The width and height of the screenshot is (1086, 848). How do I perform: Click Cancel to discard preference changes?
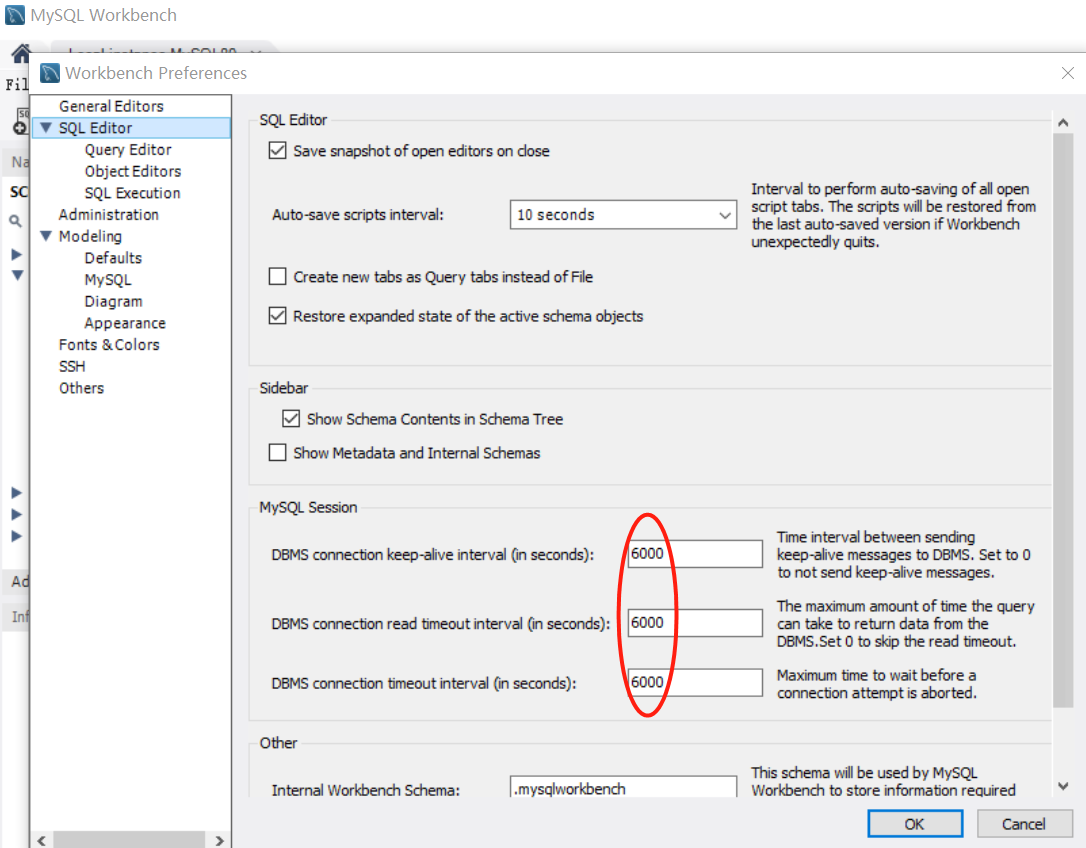(x=1024, y=824)
